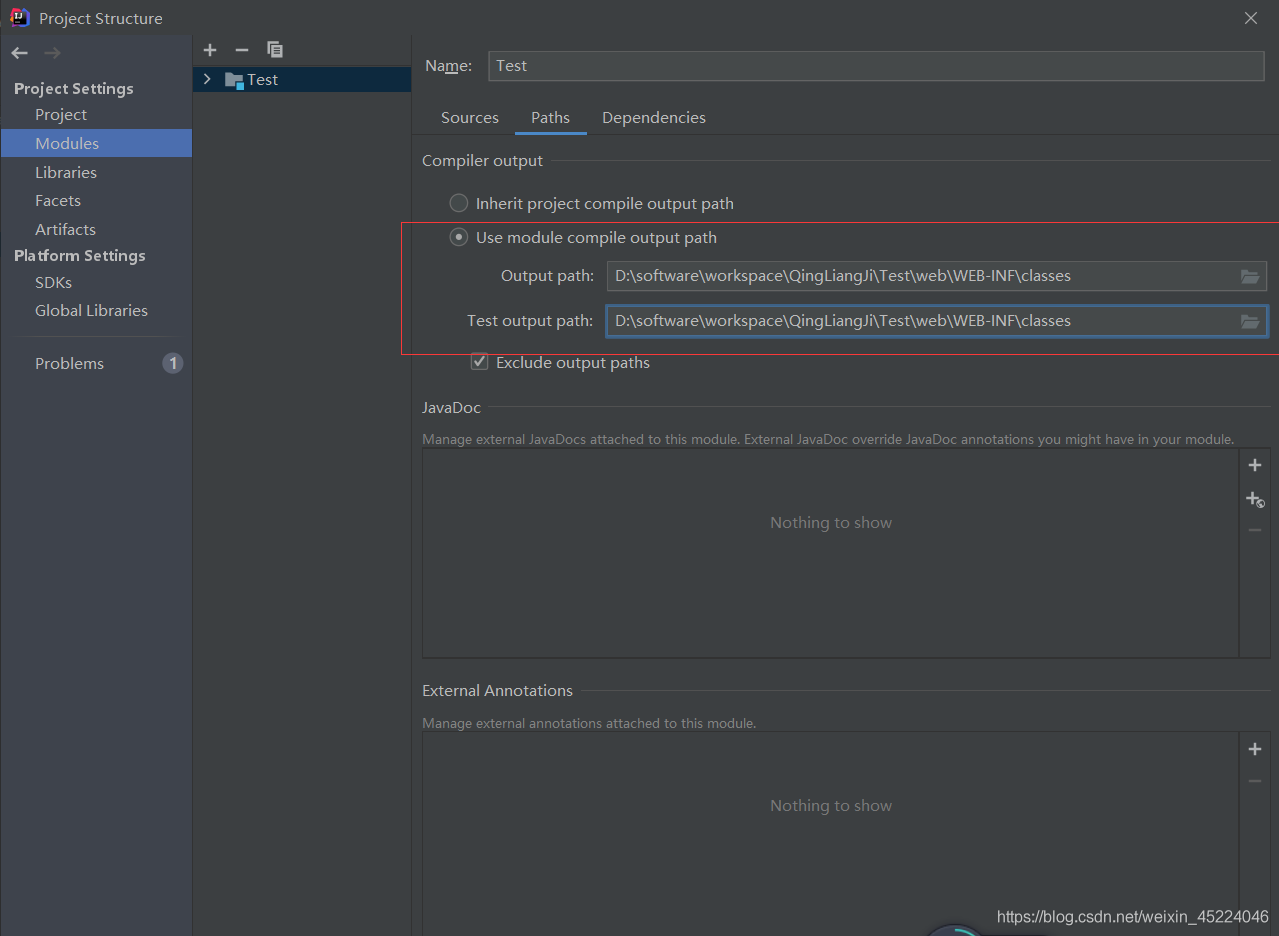Open Libraries in Project Settings

coord(66,172)
